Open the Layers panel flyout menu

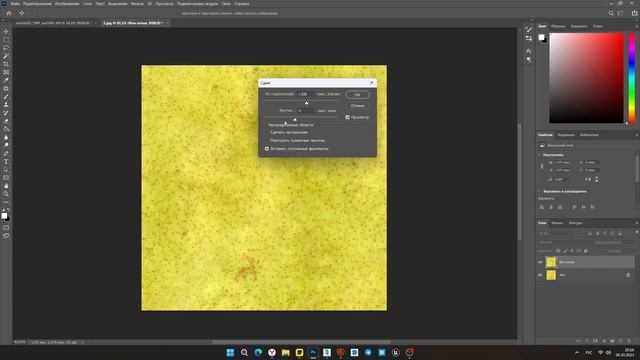tap(636, 223)
